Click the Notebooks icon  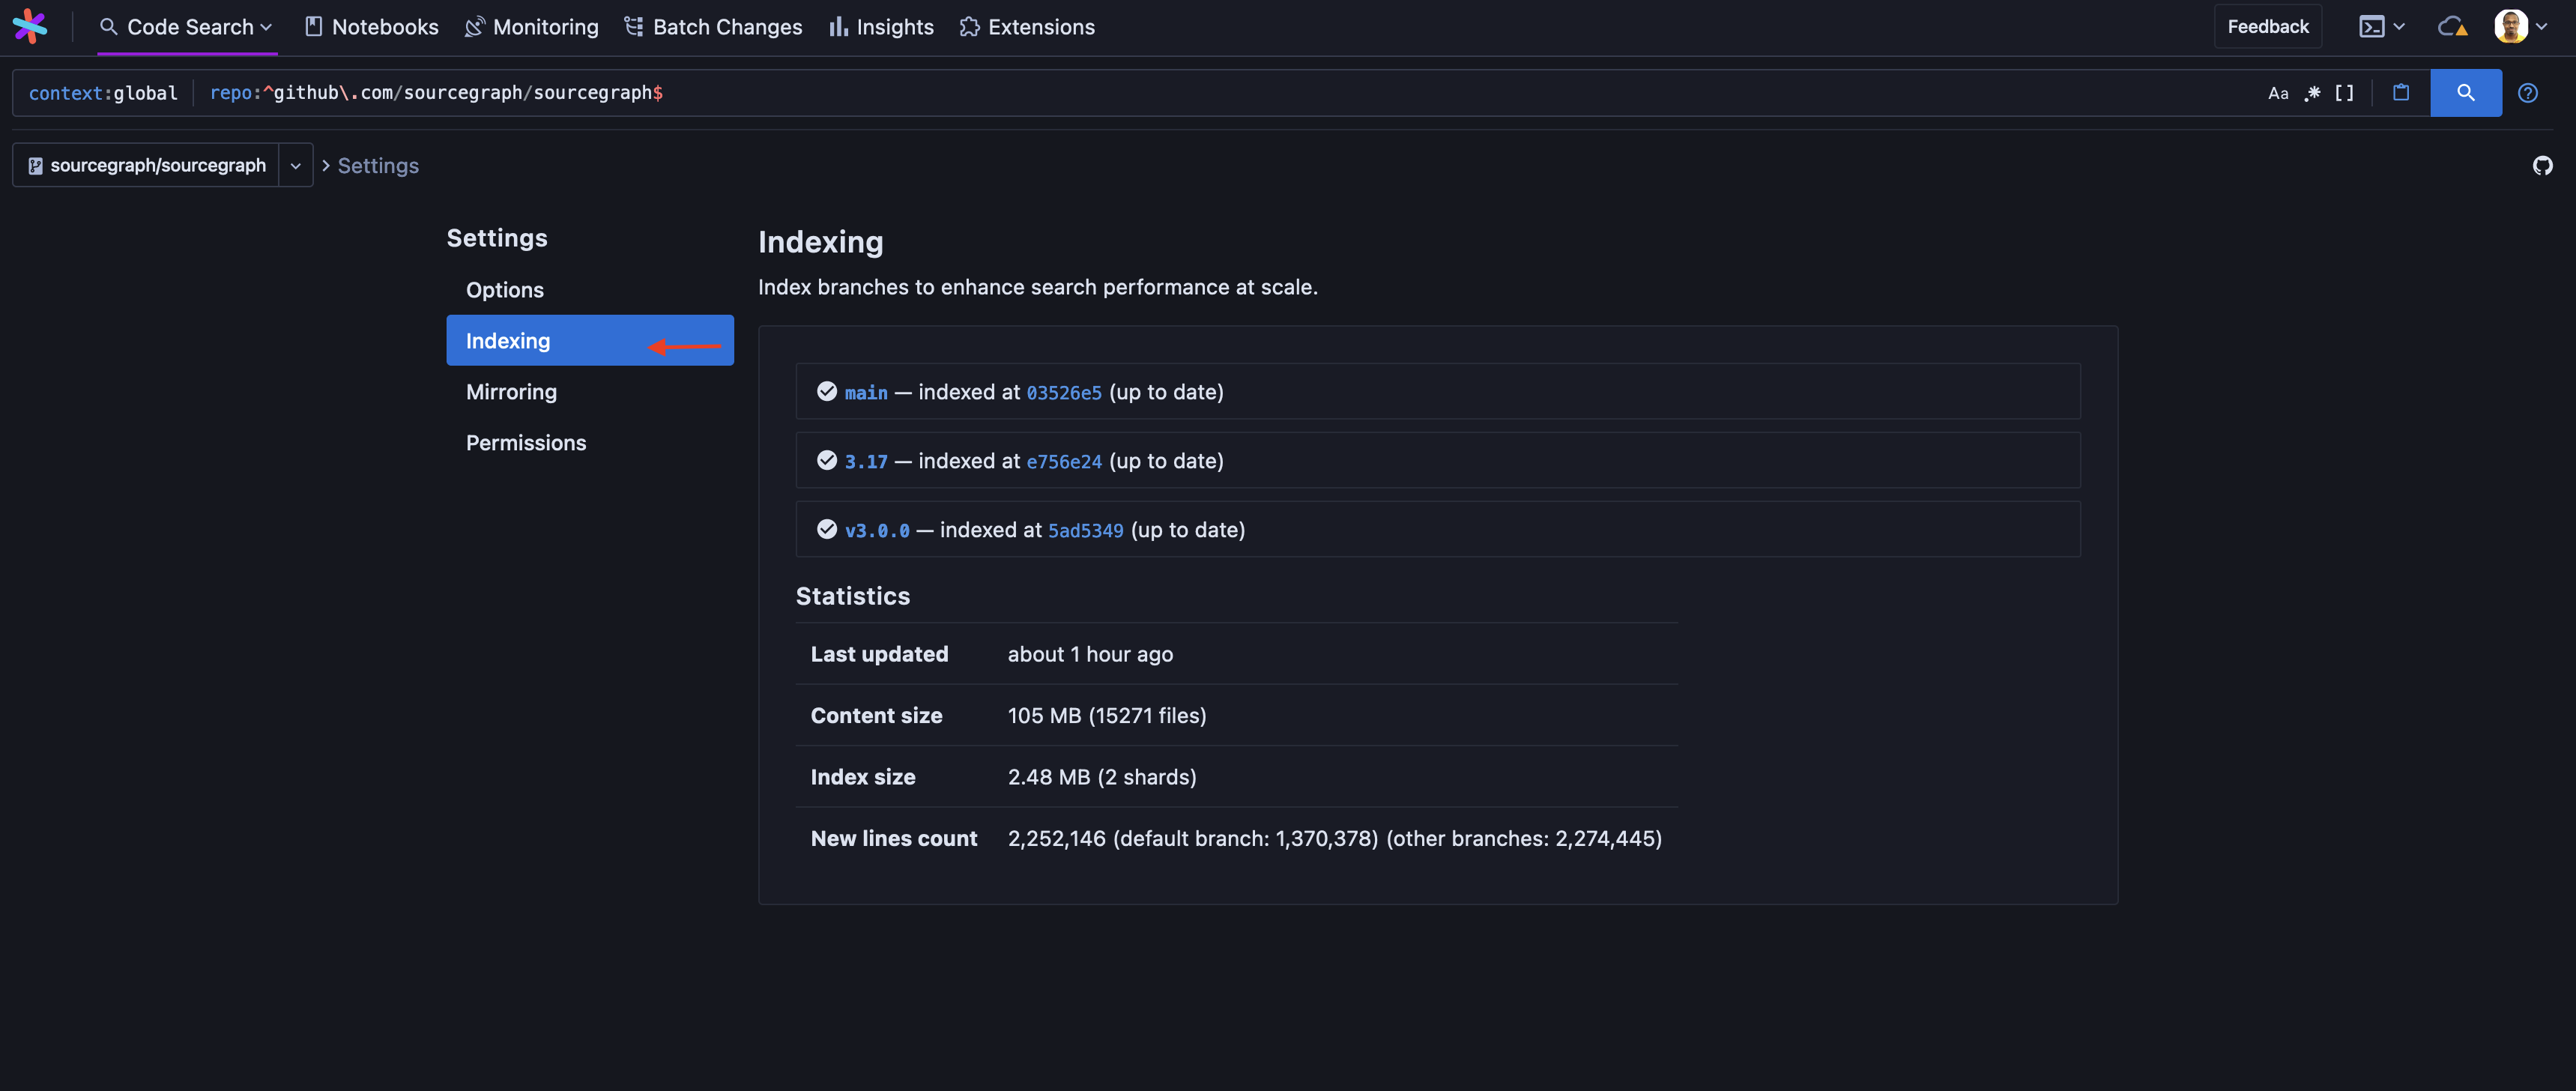click(x=313, y=27)
